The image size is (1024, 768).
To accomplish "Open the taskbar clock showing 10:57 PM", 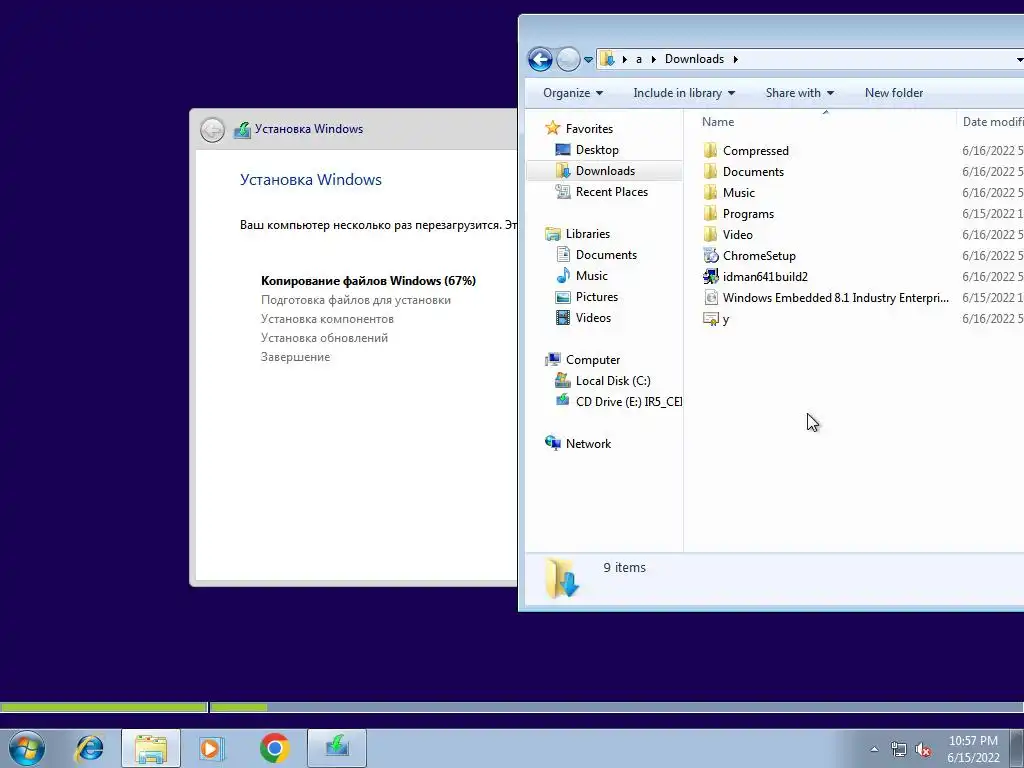I will click(x=973, y=749).
